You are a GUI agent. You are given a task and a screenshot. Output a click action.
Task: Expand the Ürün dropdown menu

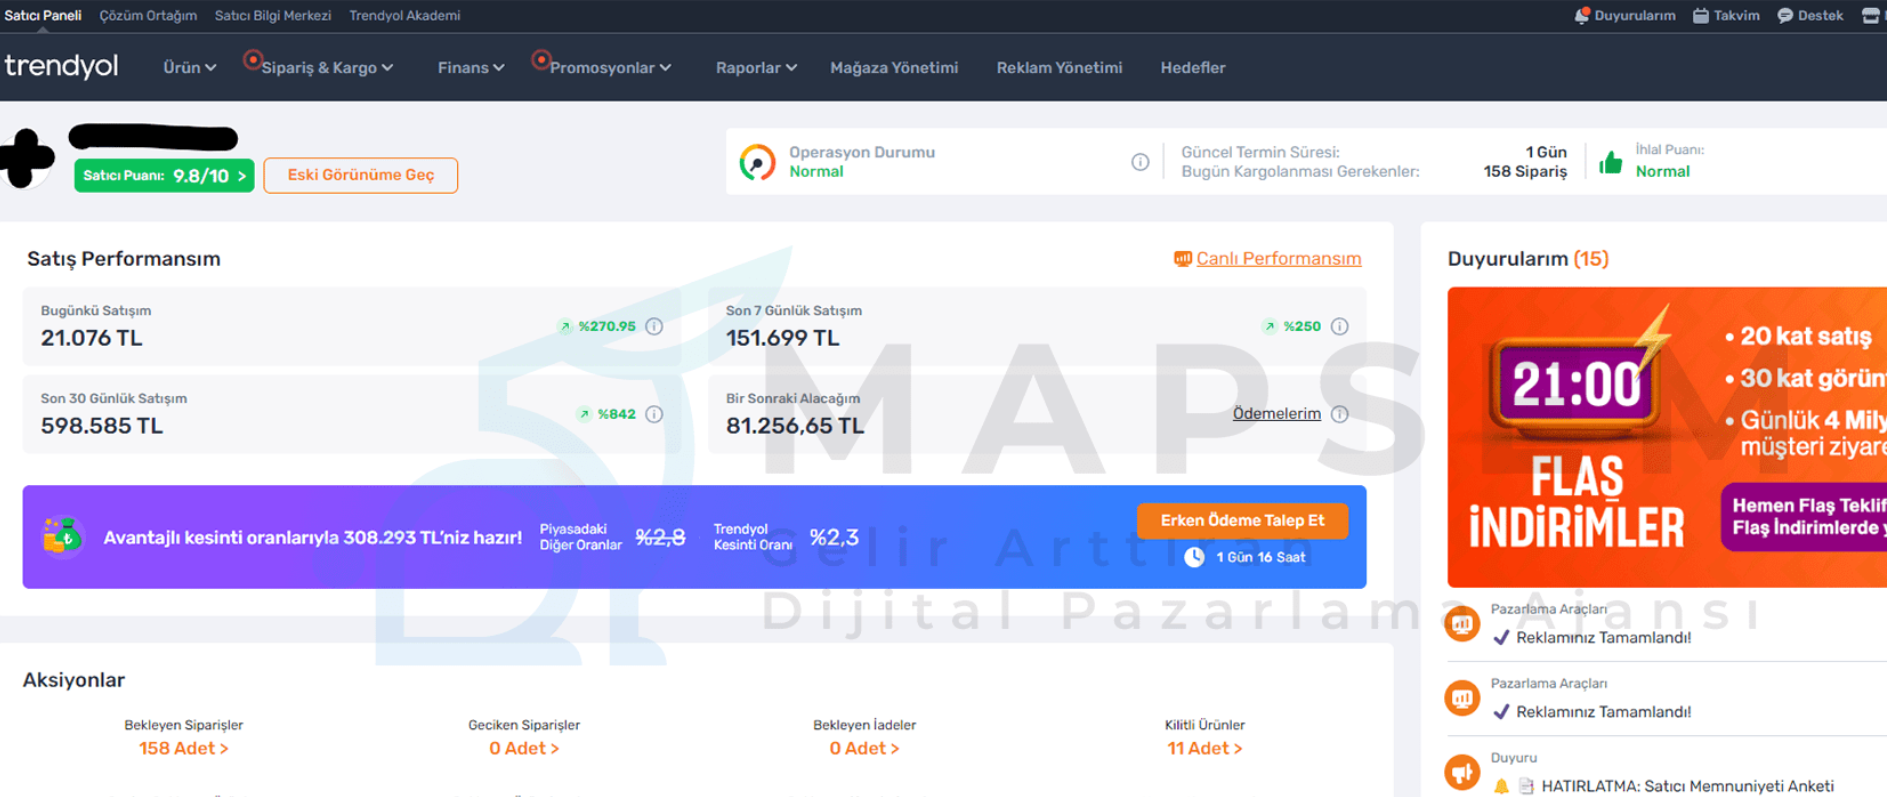point(190,68)
